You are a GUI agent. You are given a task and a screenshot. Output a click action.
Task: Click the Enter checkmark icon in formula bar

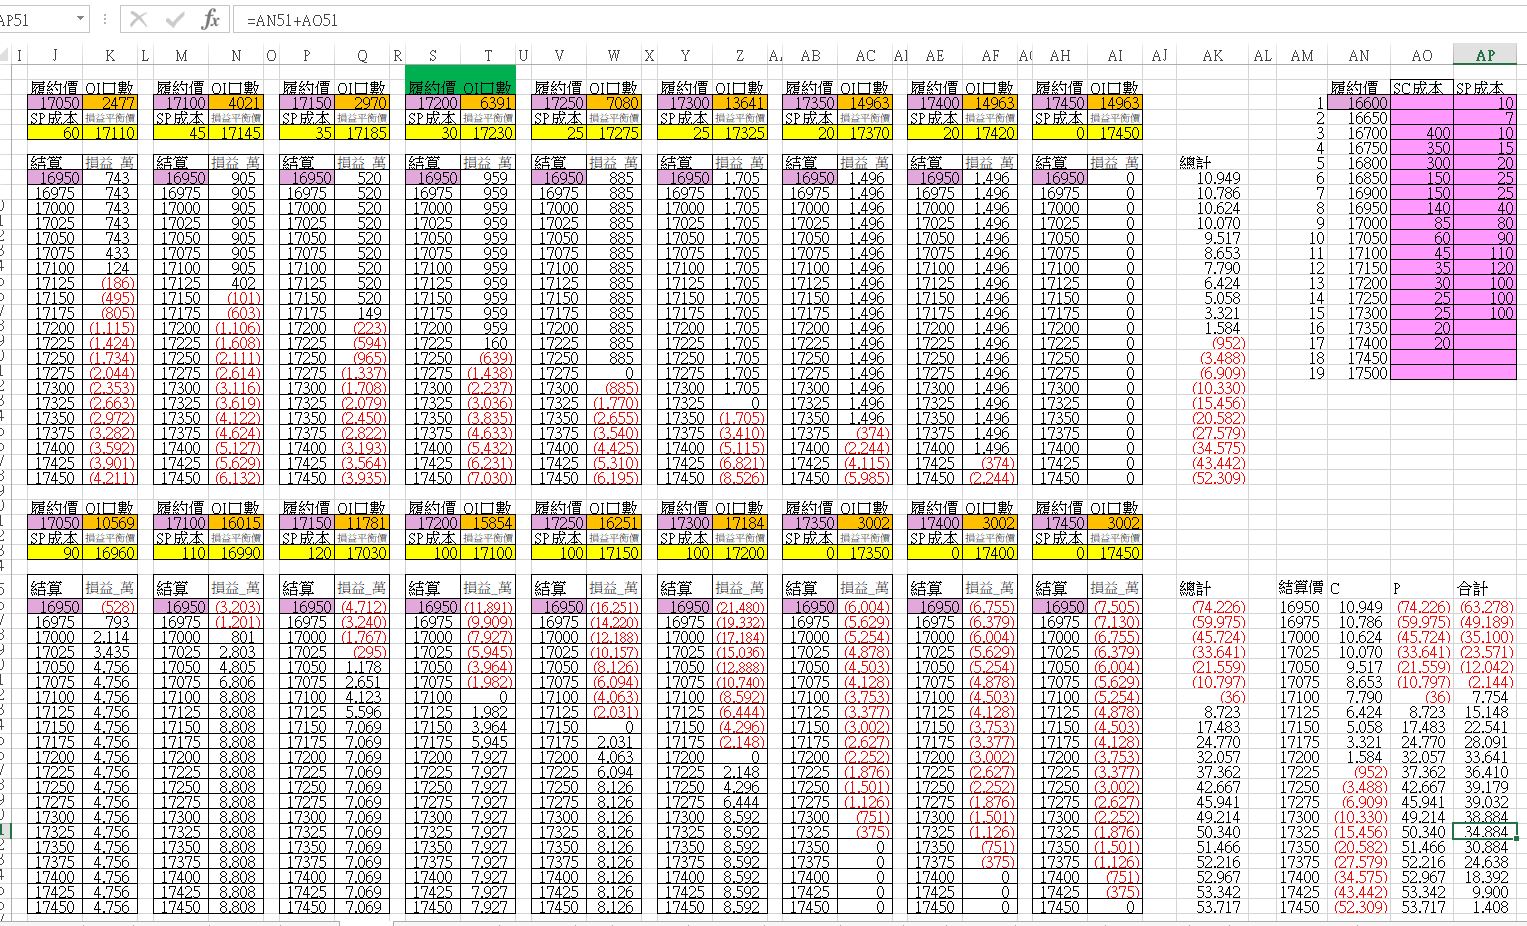175,20
